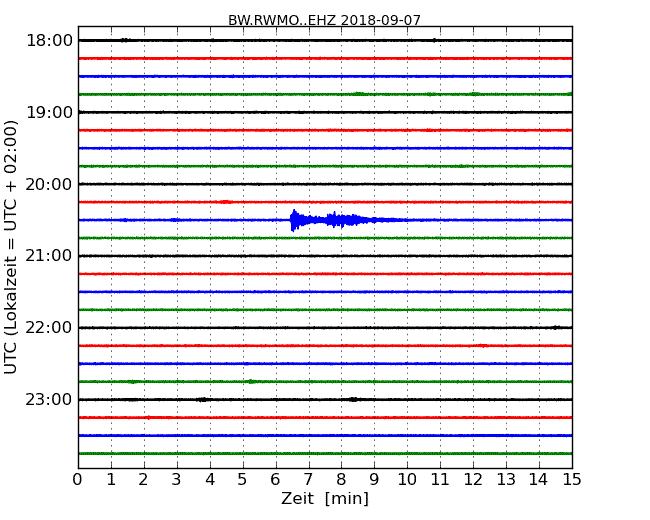
Task: Select the 22:00 time label
Action: [x=49, y=328]
